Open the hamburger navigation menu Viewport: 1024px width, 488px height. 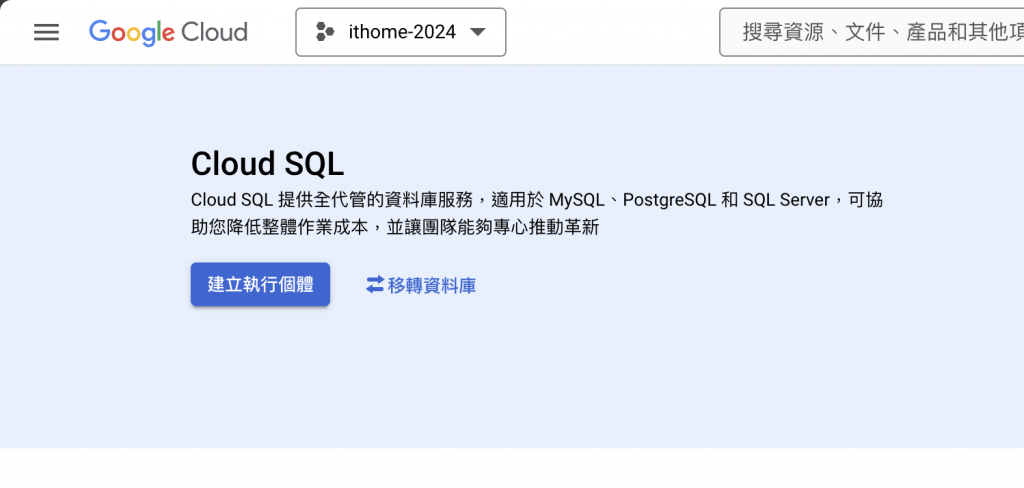pos(46,32)
